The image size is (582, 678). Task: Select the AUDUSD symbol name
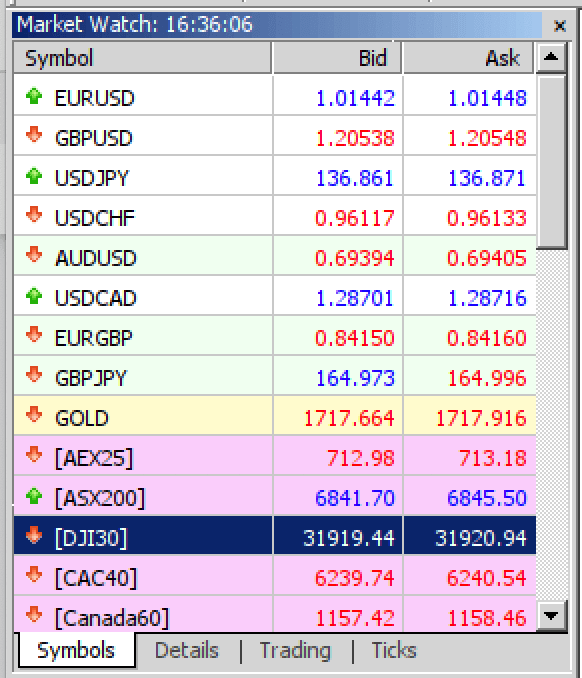(96, 258)
